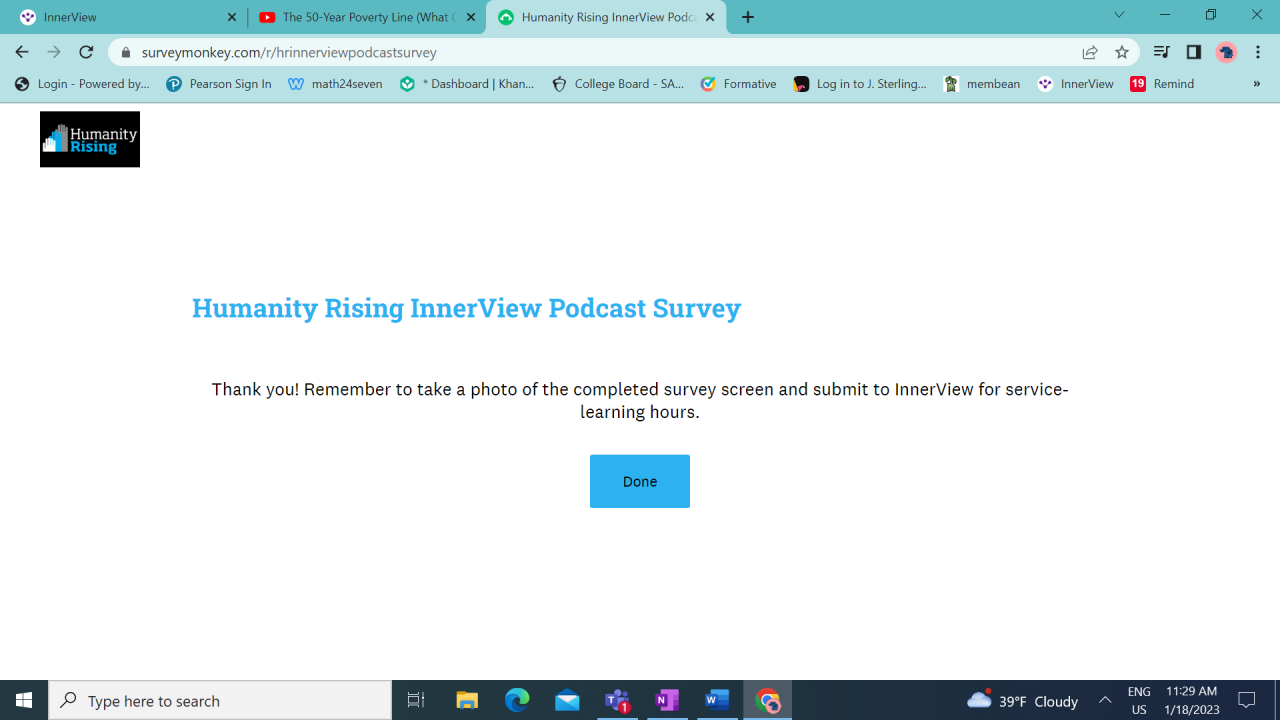Screen dimensions: 1280x720
Task: Switch to the 50-Year Poverty Line YouTube tab
Action: point(365,17)
